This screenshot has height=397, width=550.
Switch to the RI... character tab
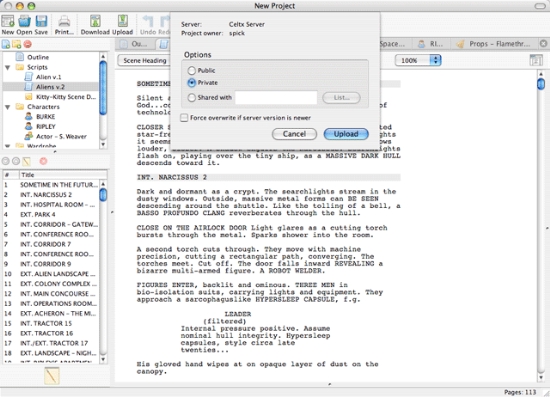click(430, 44)
